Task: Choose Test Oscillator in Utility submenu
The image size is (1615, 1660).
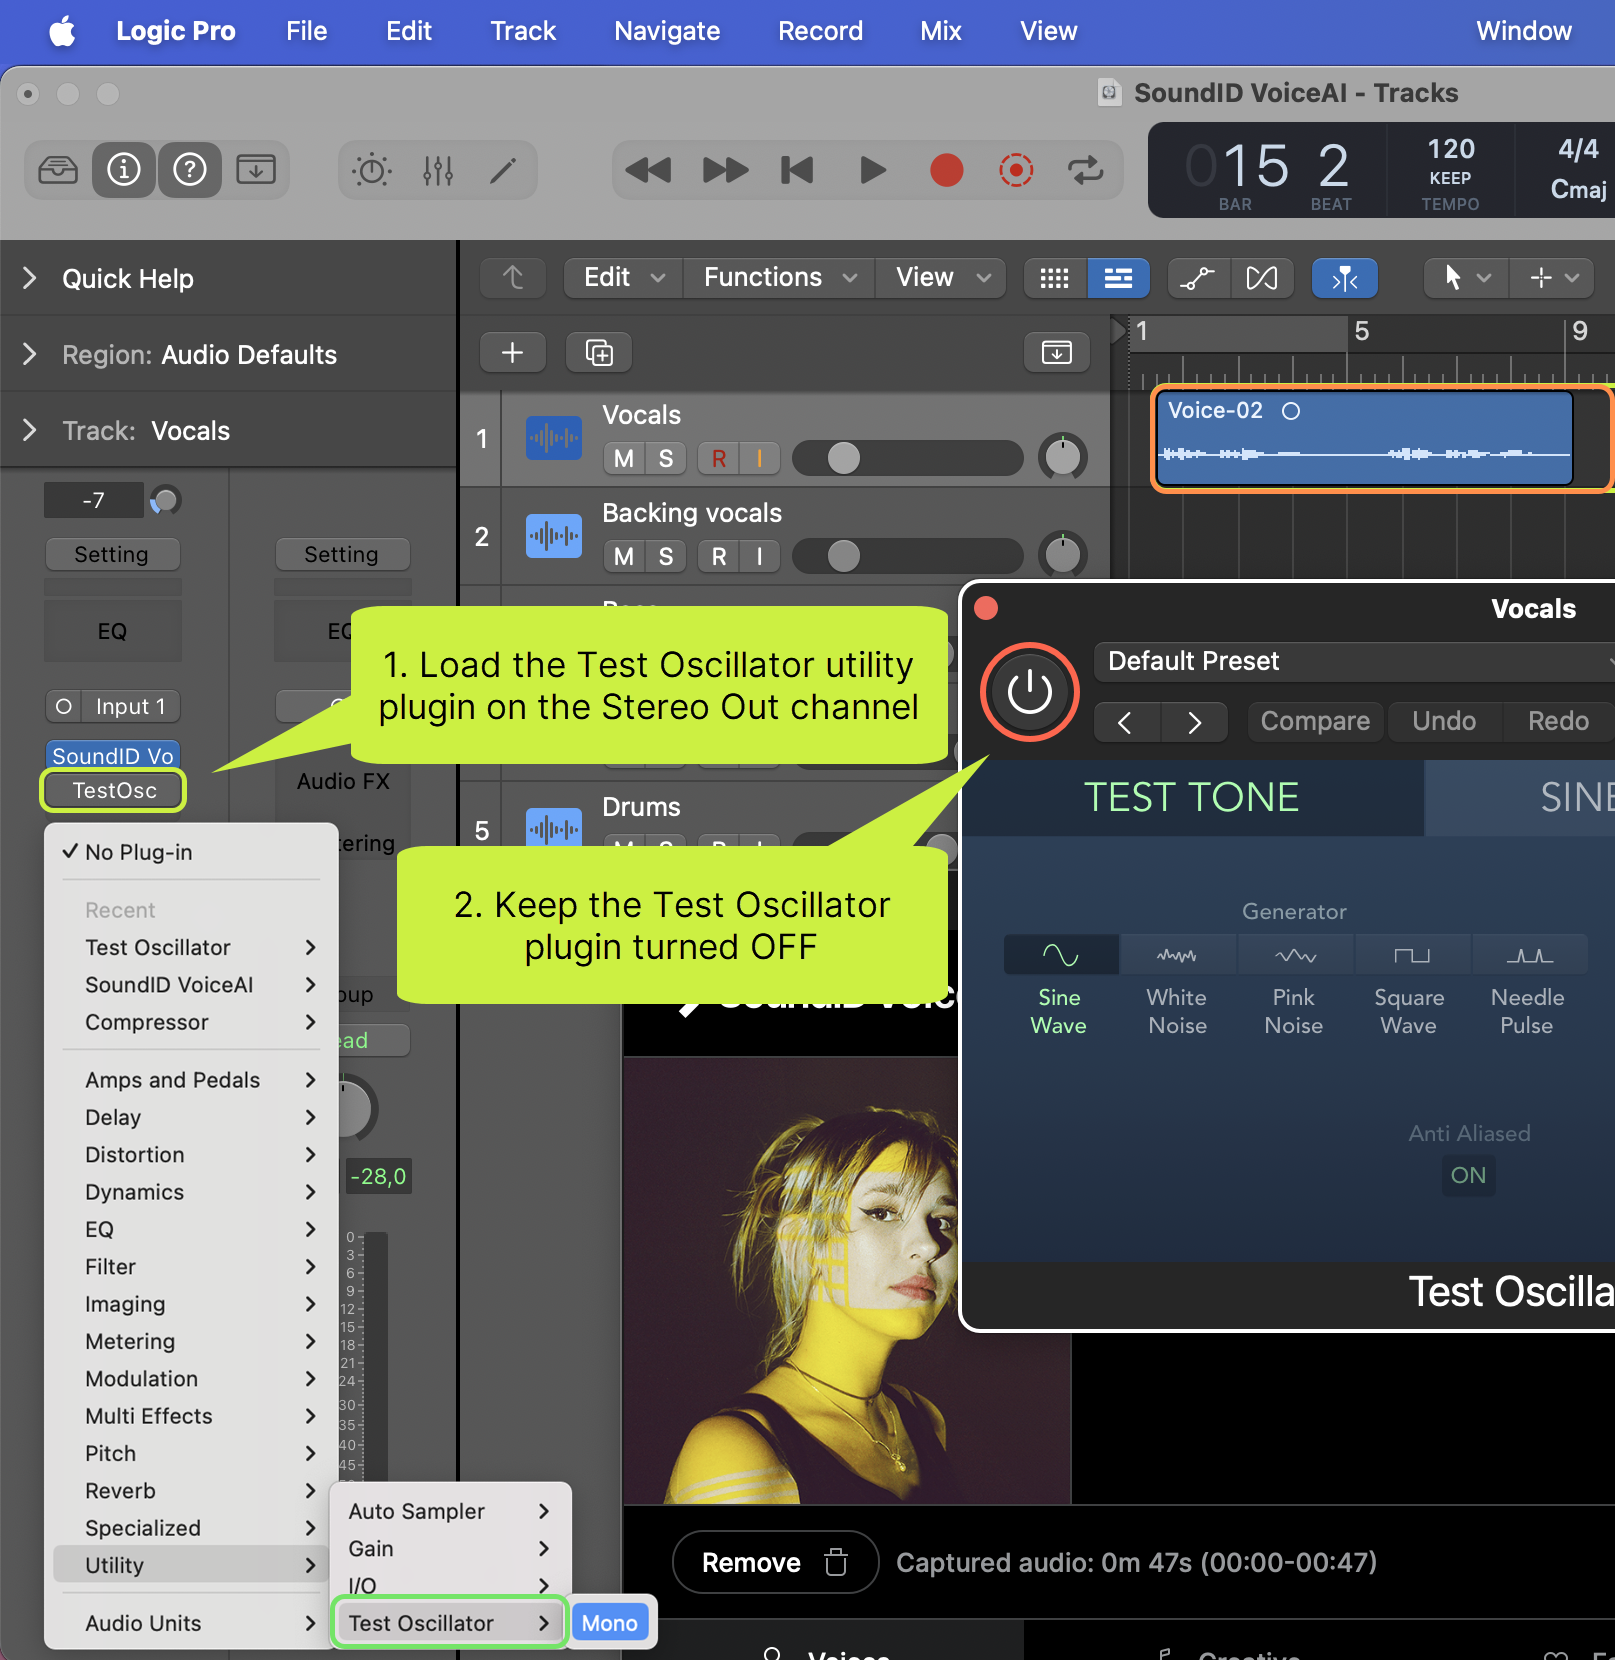Action: (x=449, y=1623)
